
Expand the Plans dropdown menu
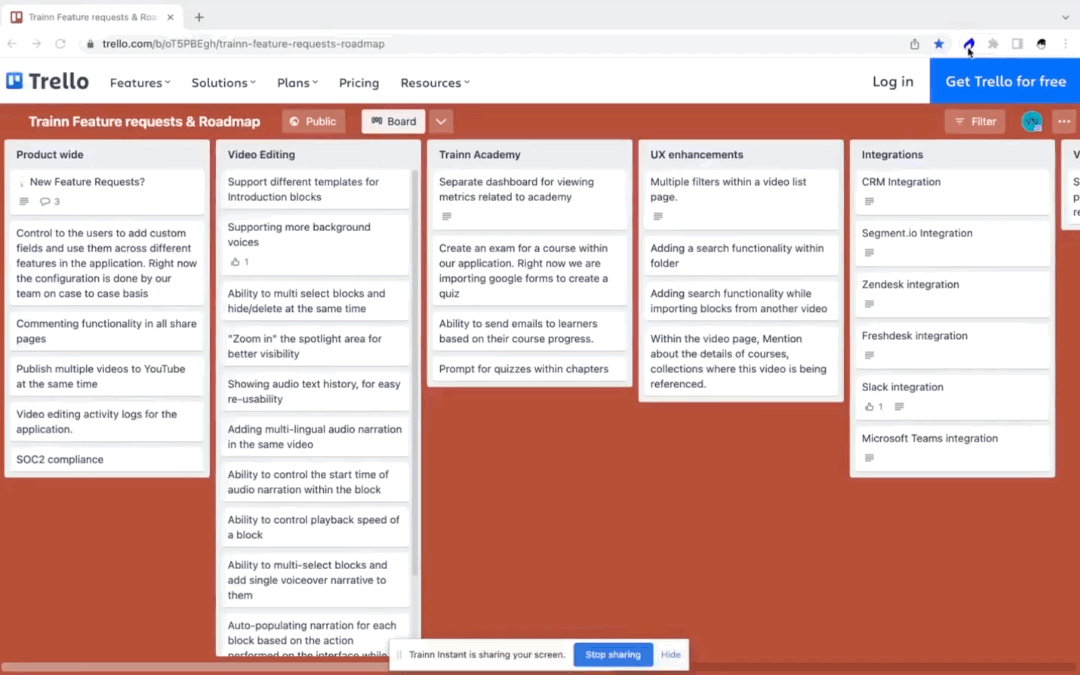pos(298,83)
